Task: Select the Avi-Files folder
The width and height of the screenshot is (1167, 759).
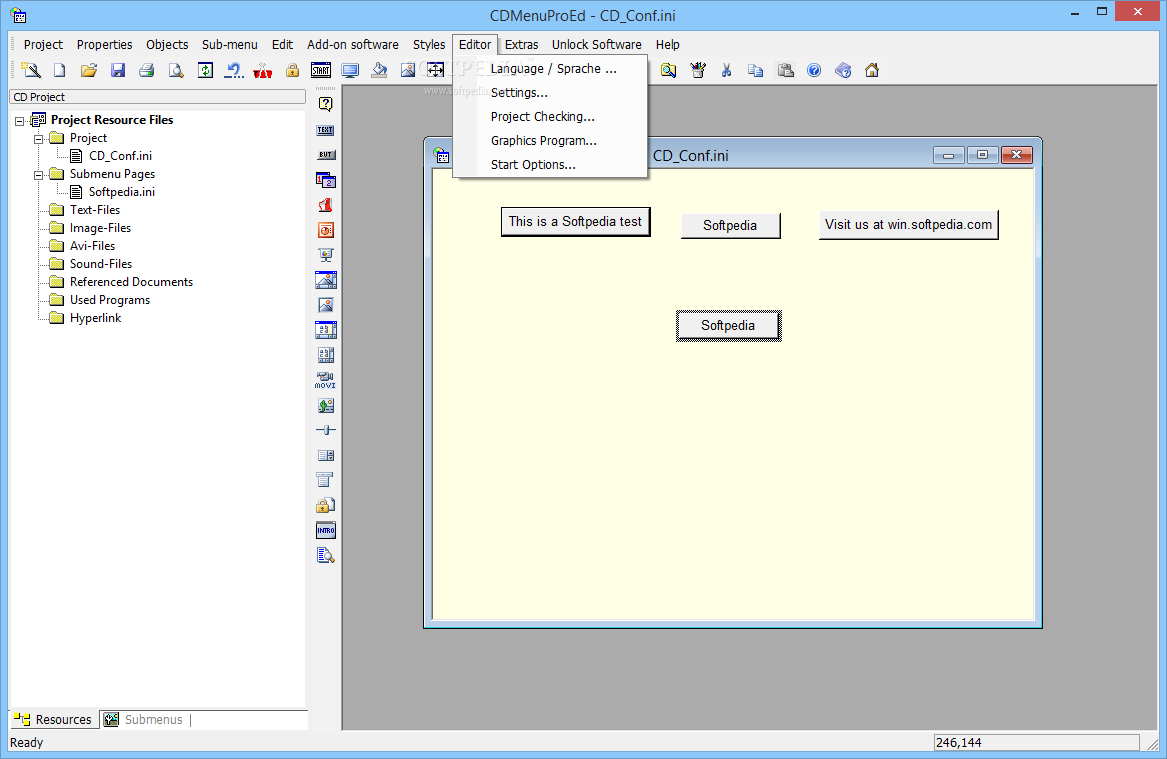Action: tap(92, 246)
